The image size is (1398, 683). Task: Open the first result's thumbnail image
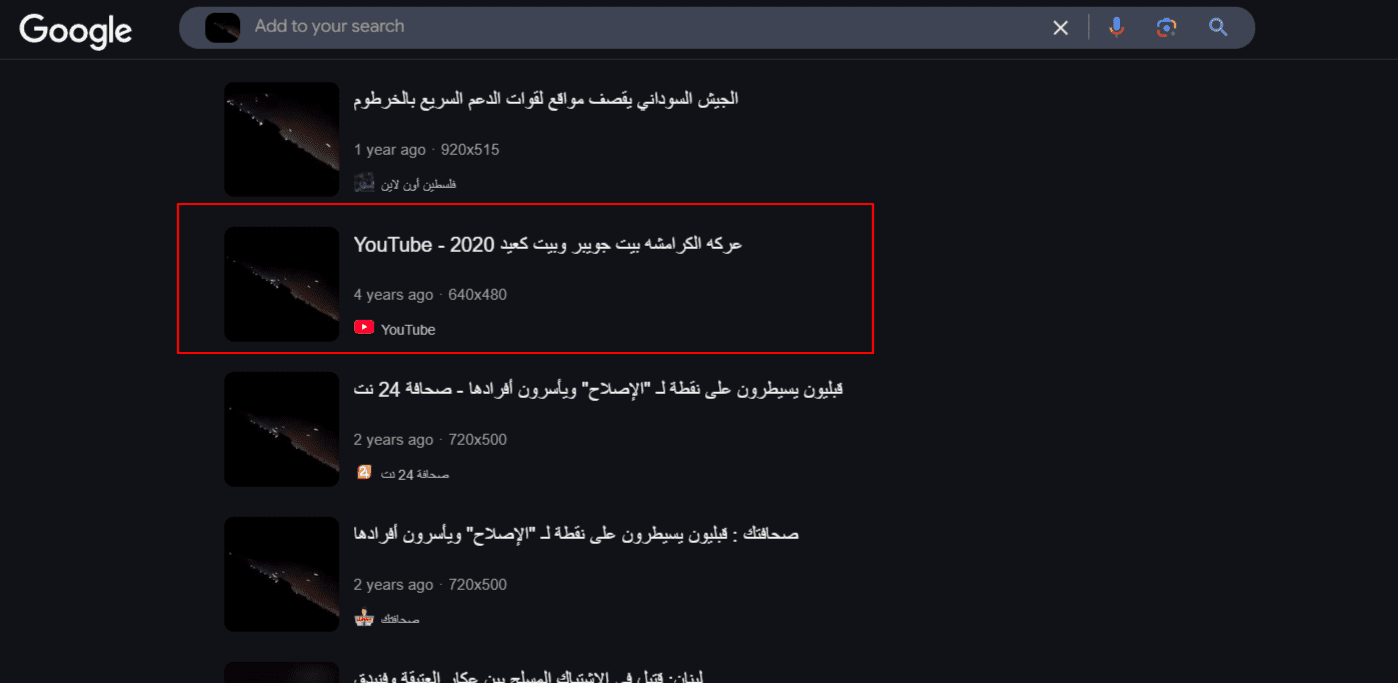pos(282,139)
